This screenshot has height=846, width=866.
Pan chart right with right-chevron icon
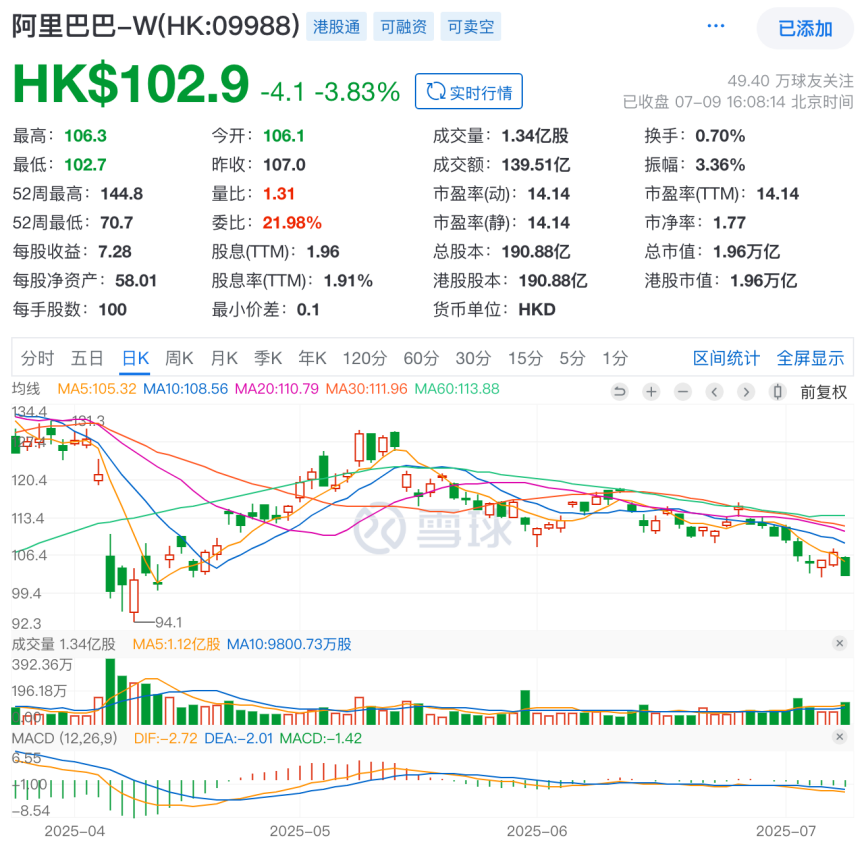pos(746,392)
